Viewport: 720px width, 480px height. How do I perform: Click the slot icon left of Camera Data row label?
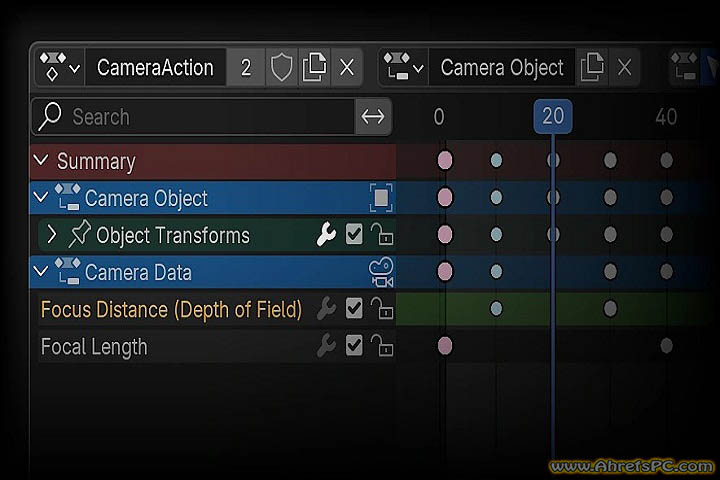click(68, 271)
